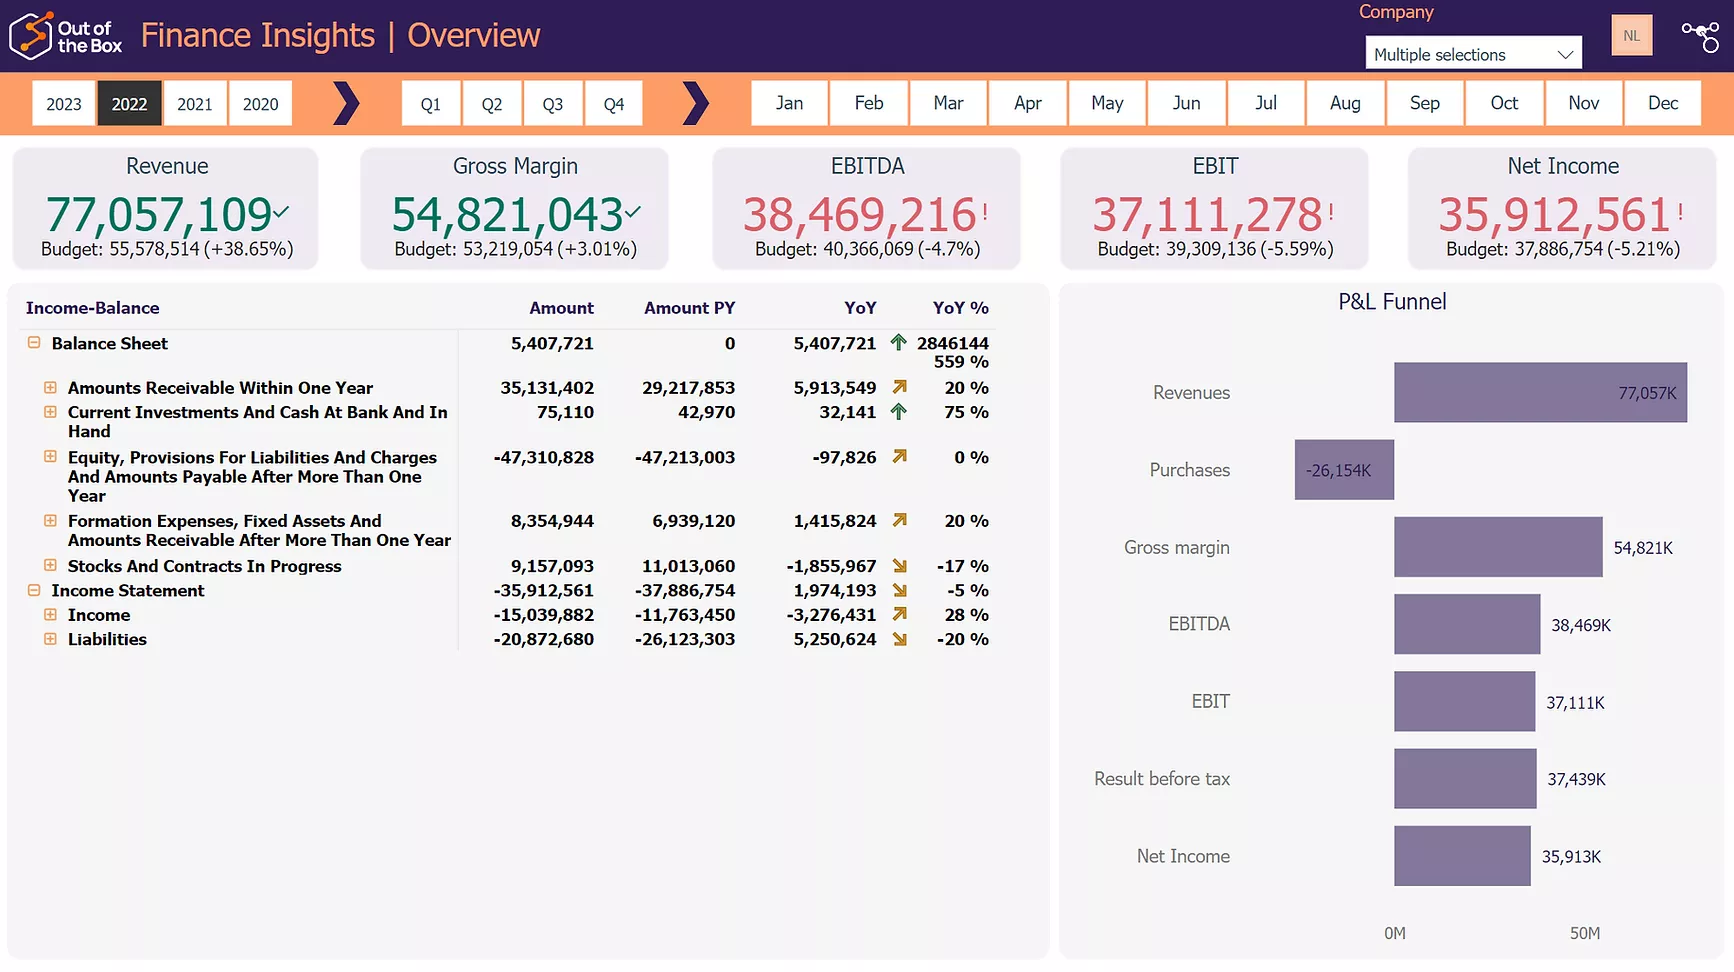Toggle the Jan month filter
The image size is (1734, 972).
789,103
